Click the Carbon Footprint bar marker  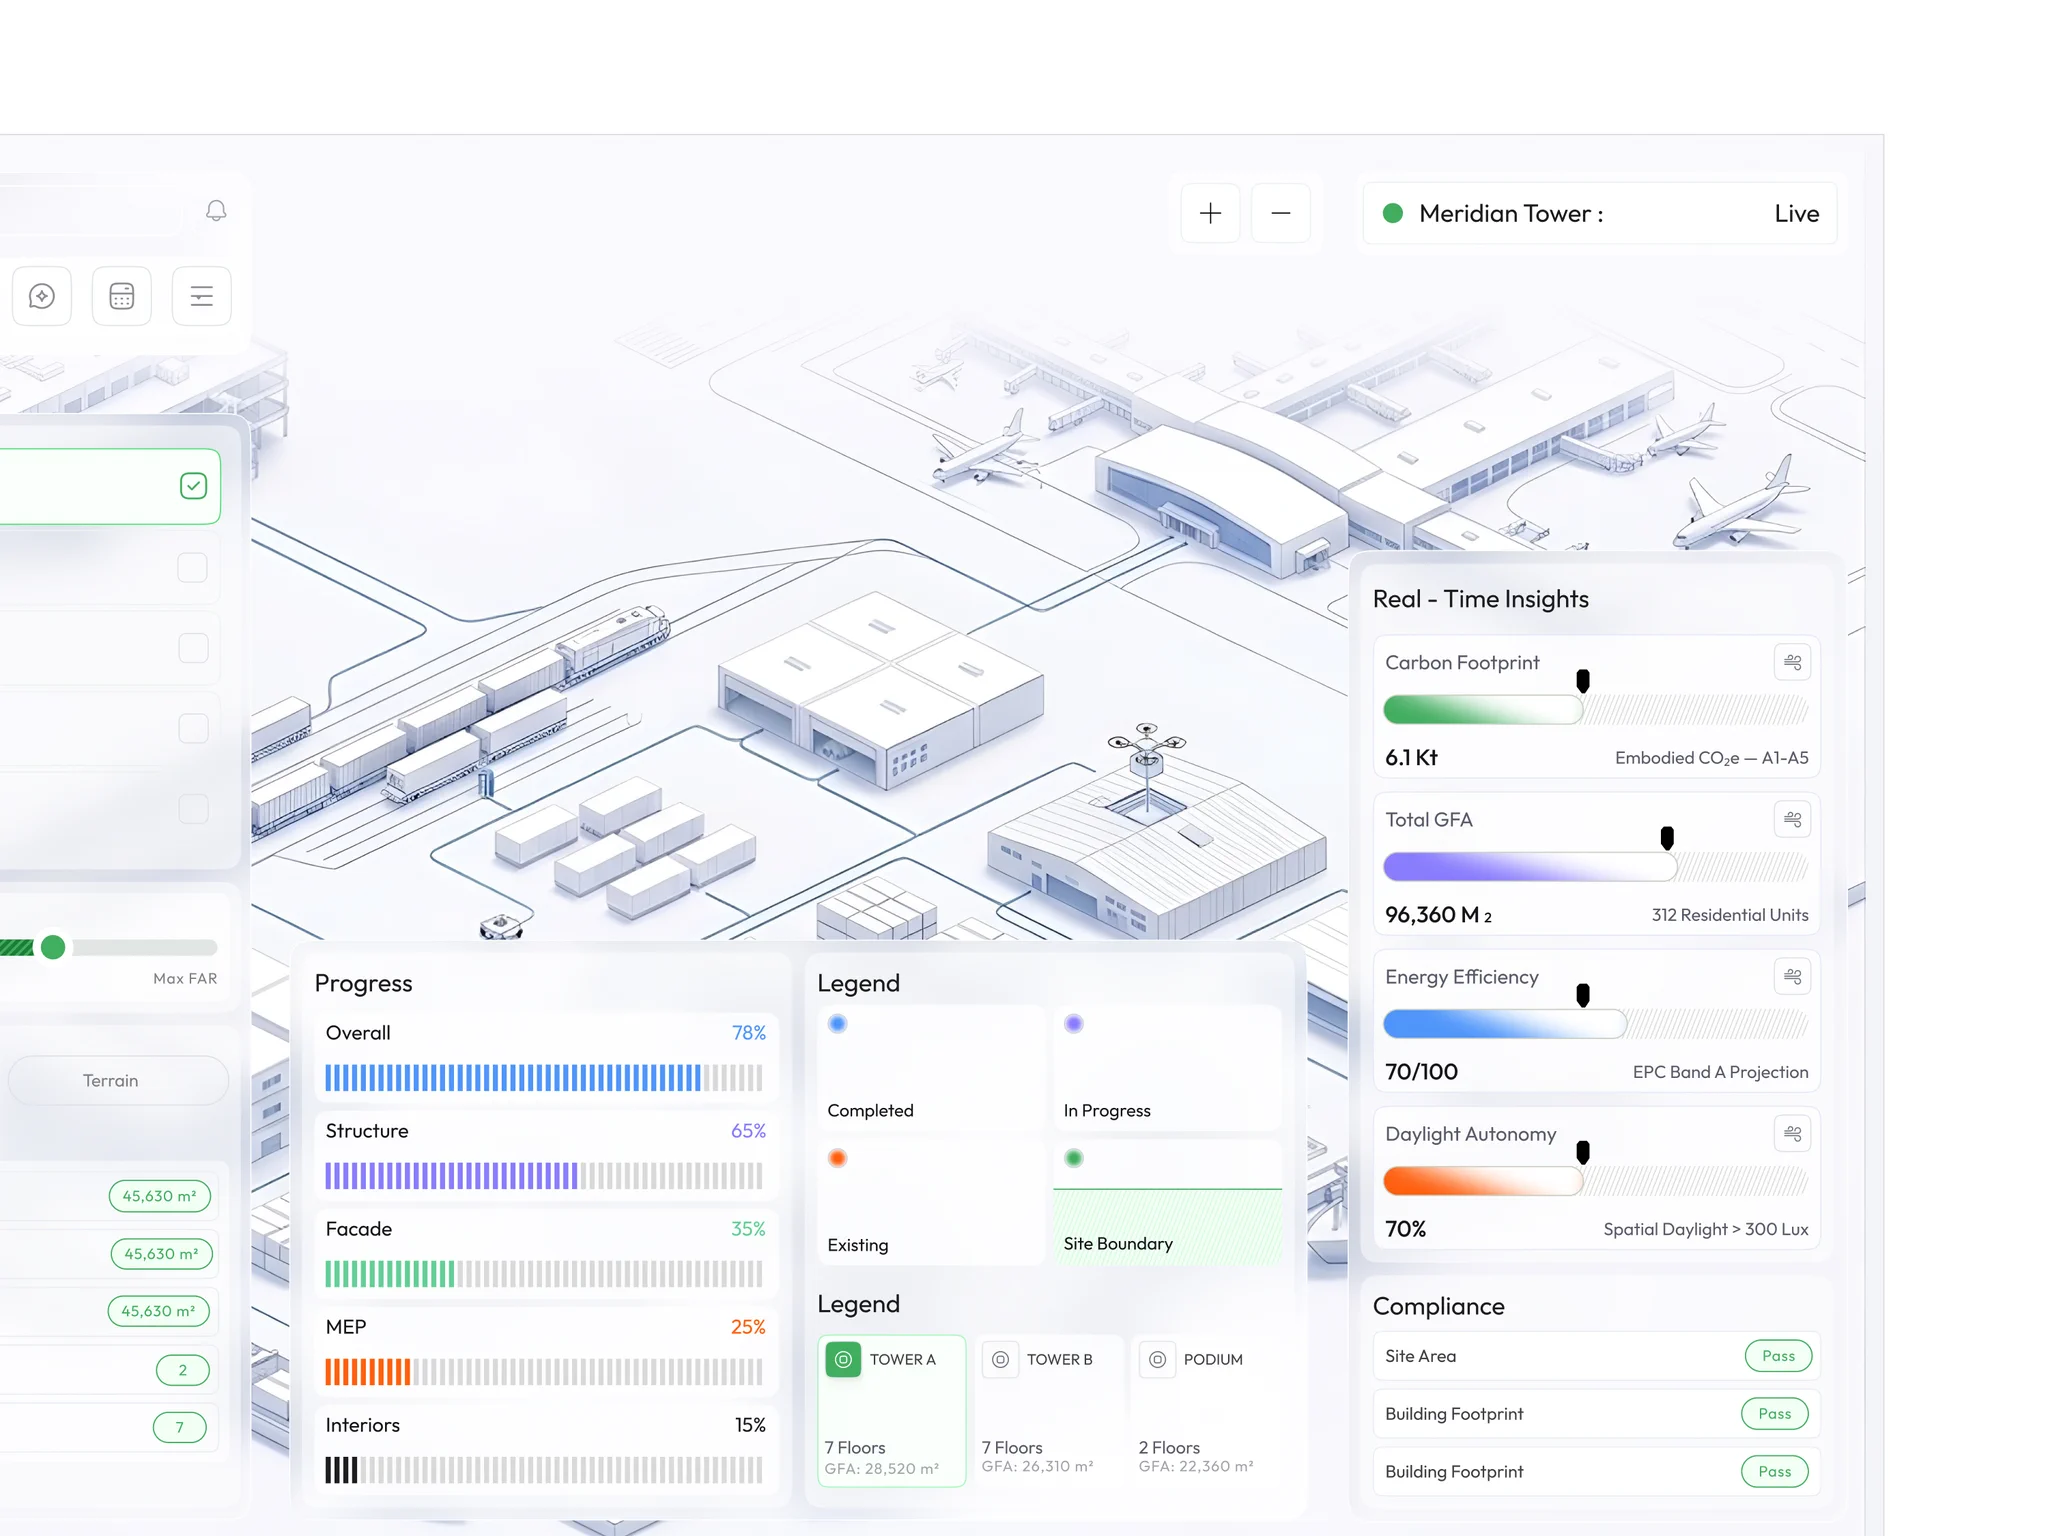tap(1583, 681)
